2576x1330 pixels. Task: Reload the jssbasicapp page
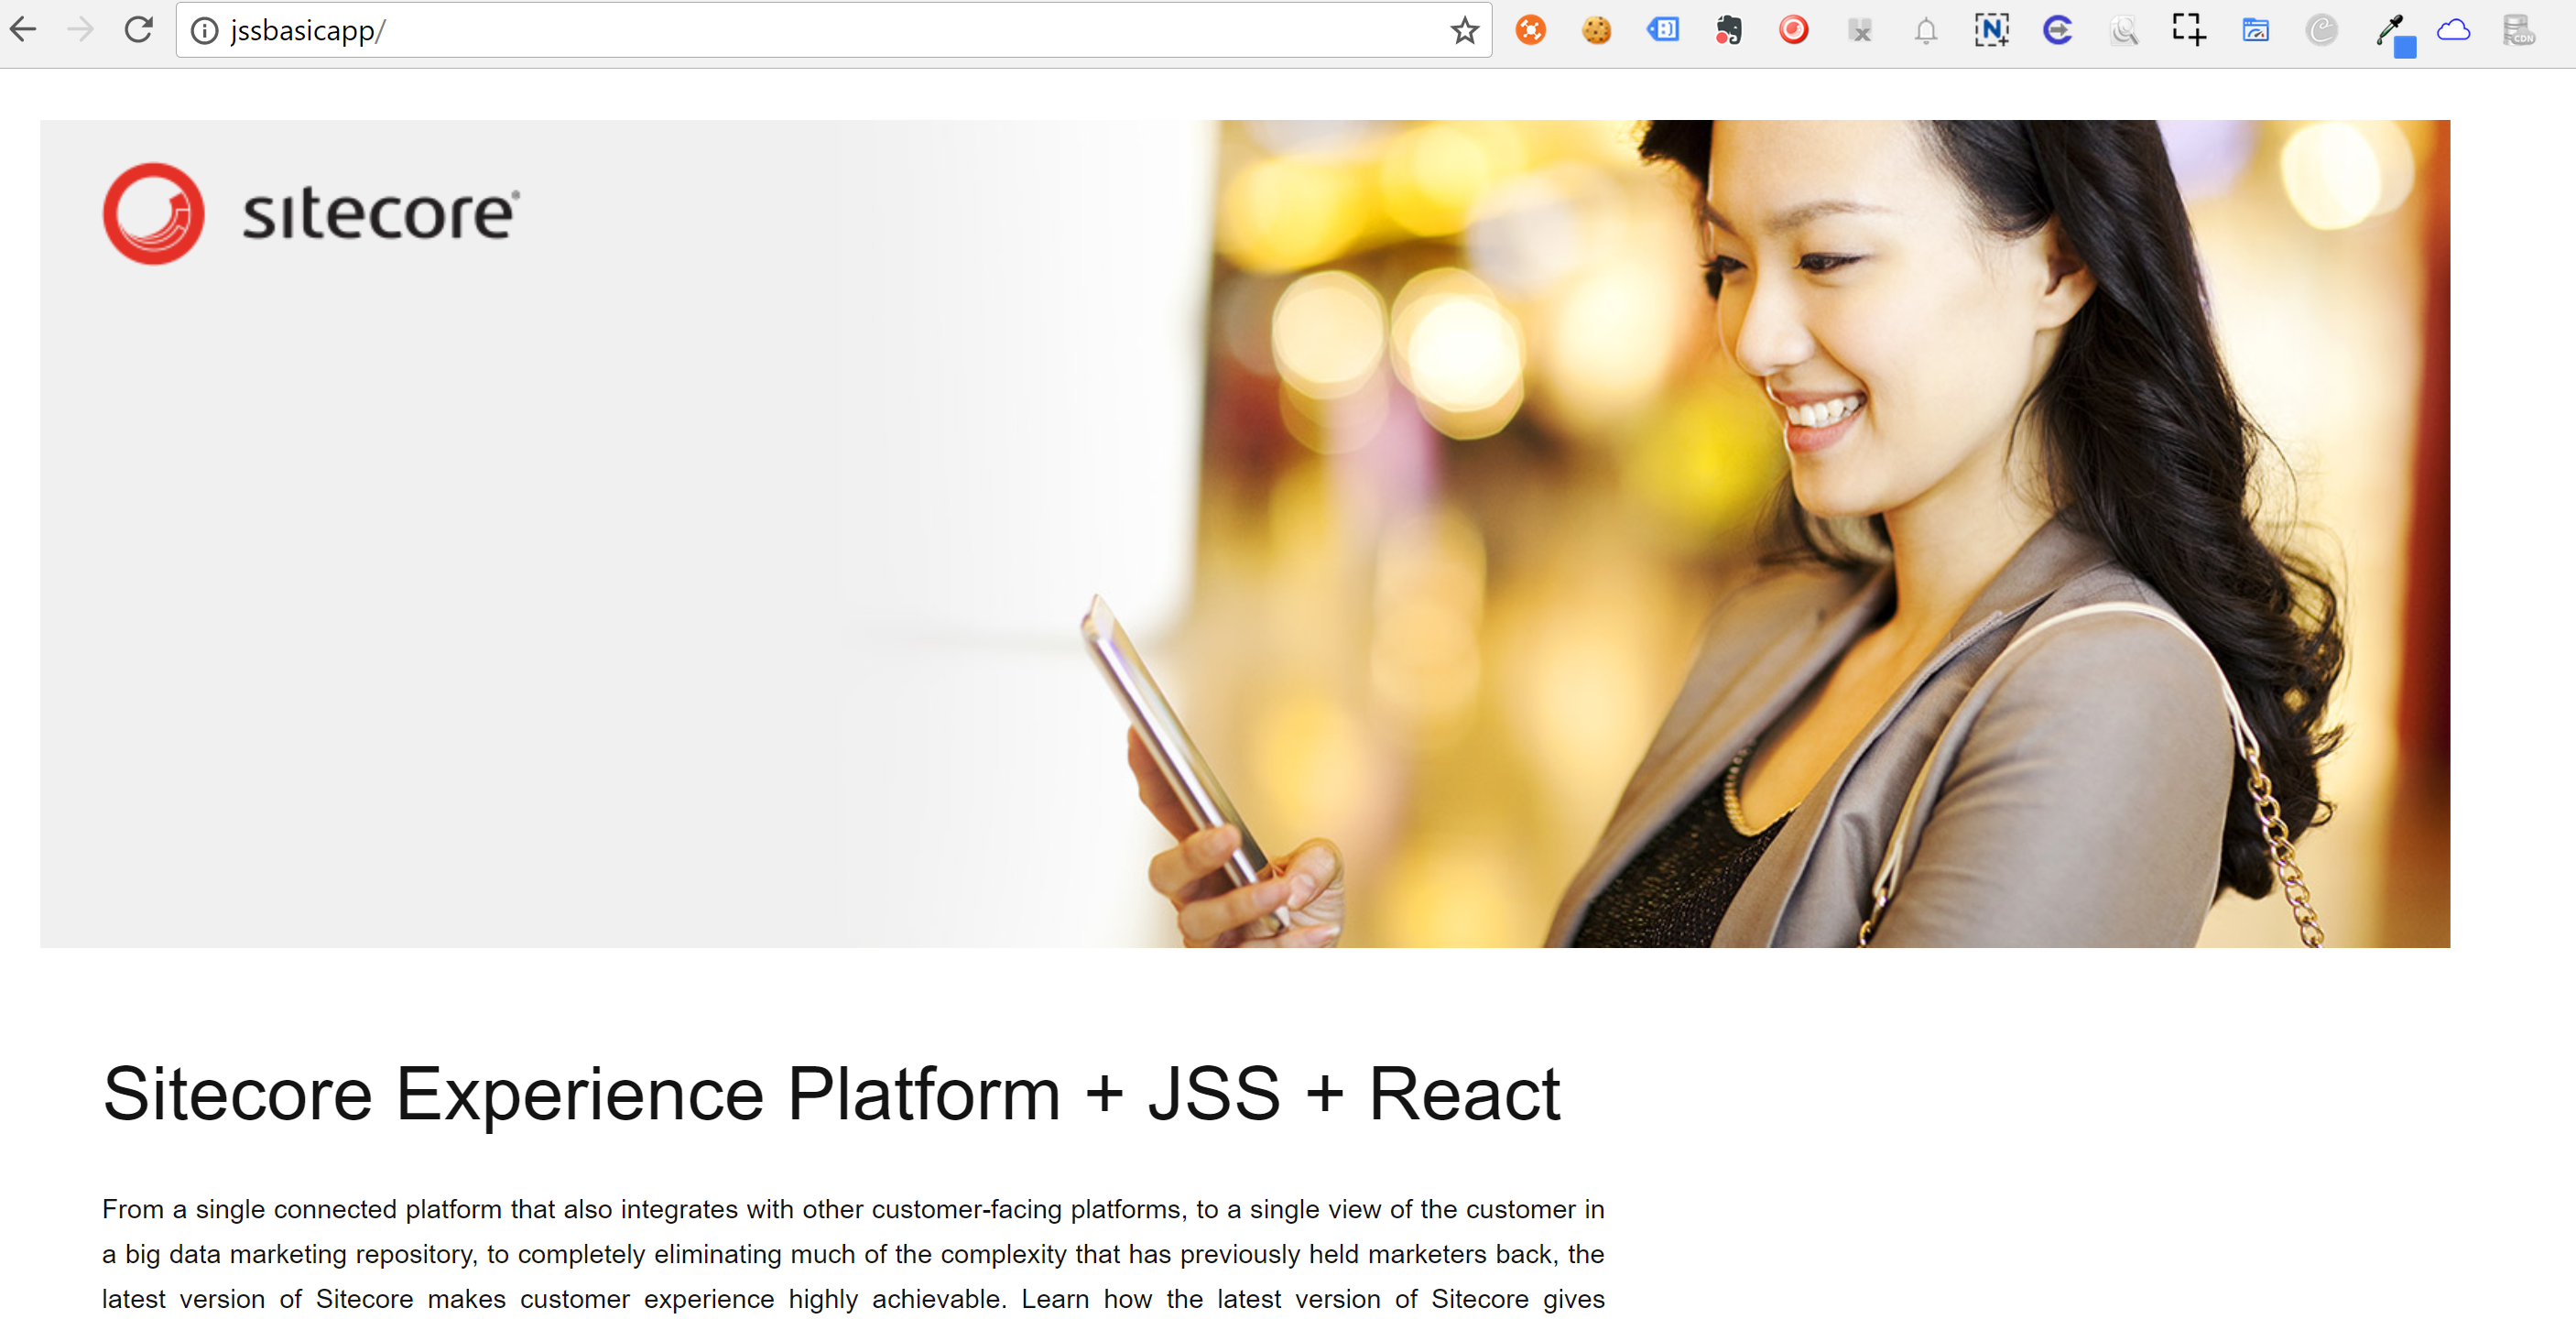point(138,30)
